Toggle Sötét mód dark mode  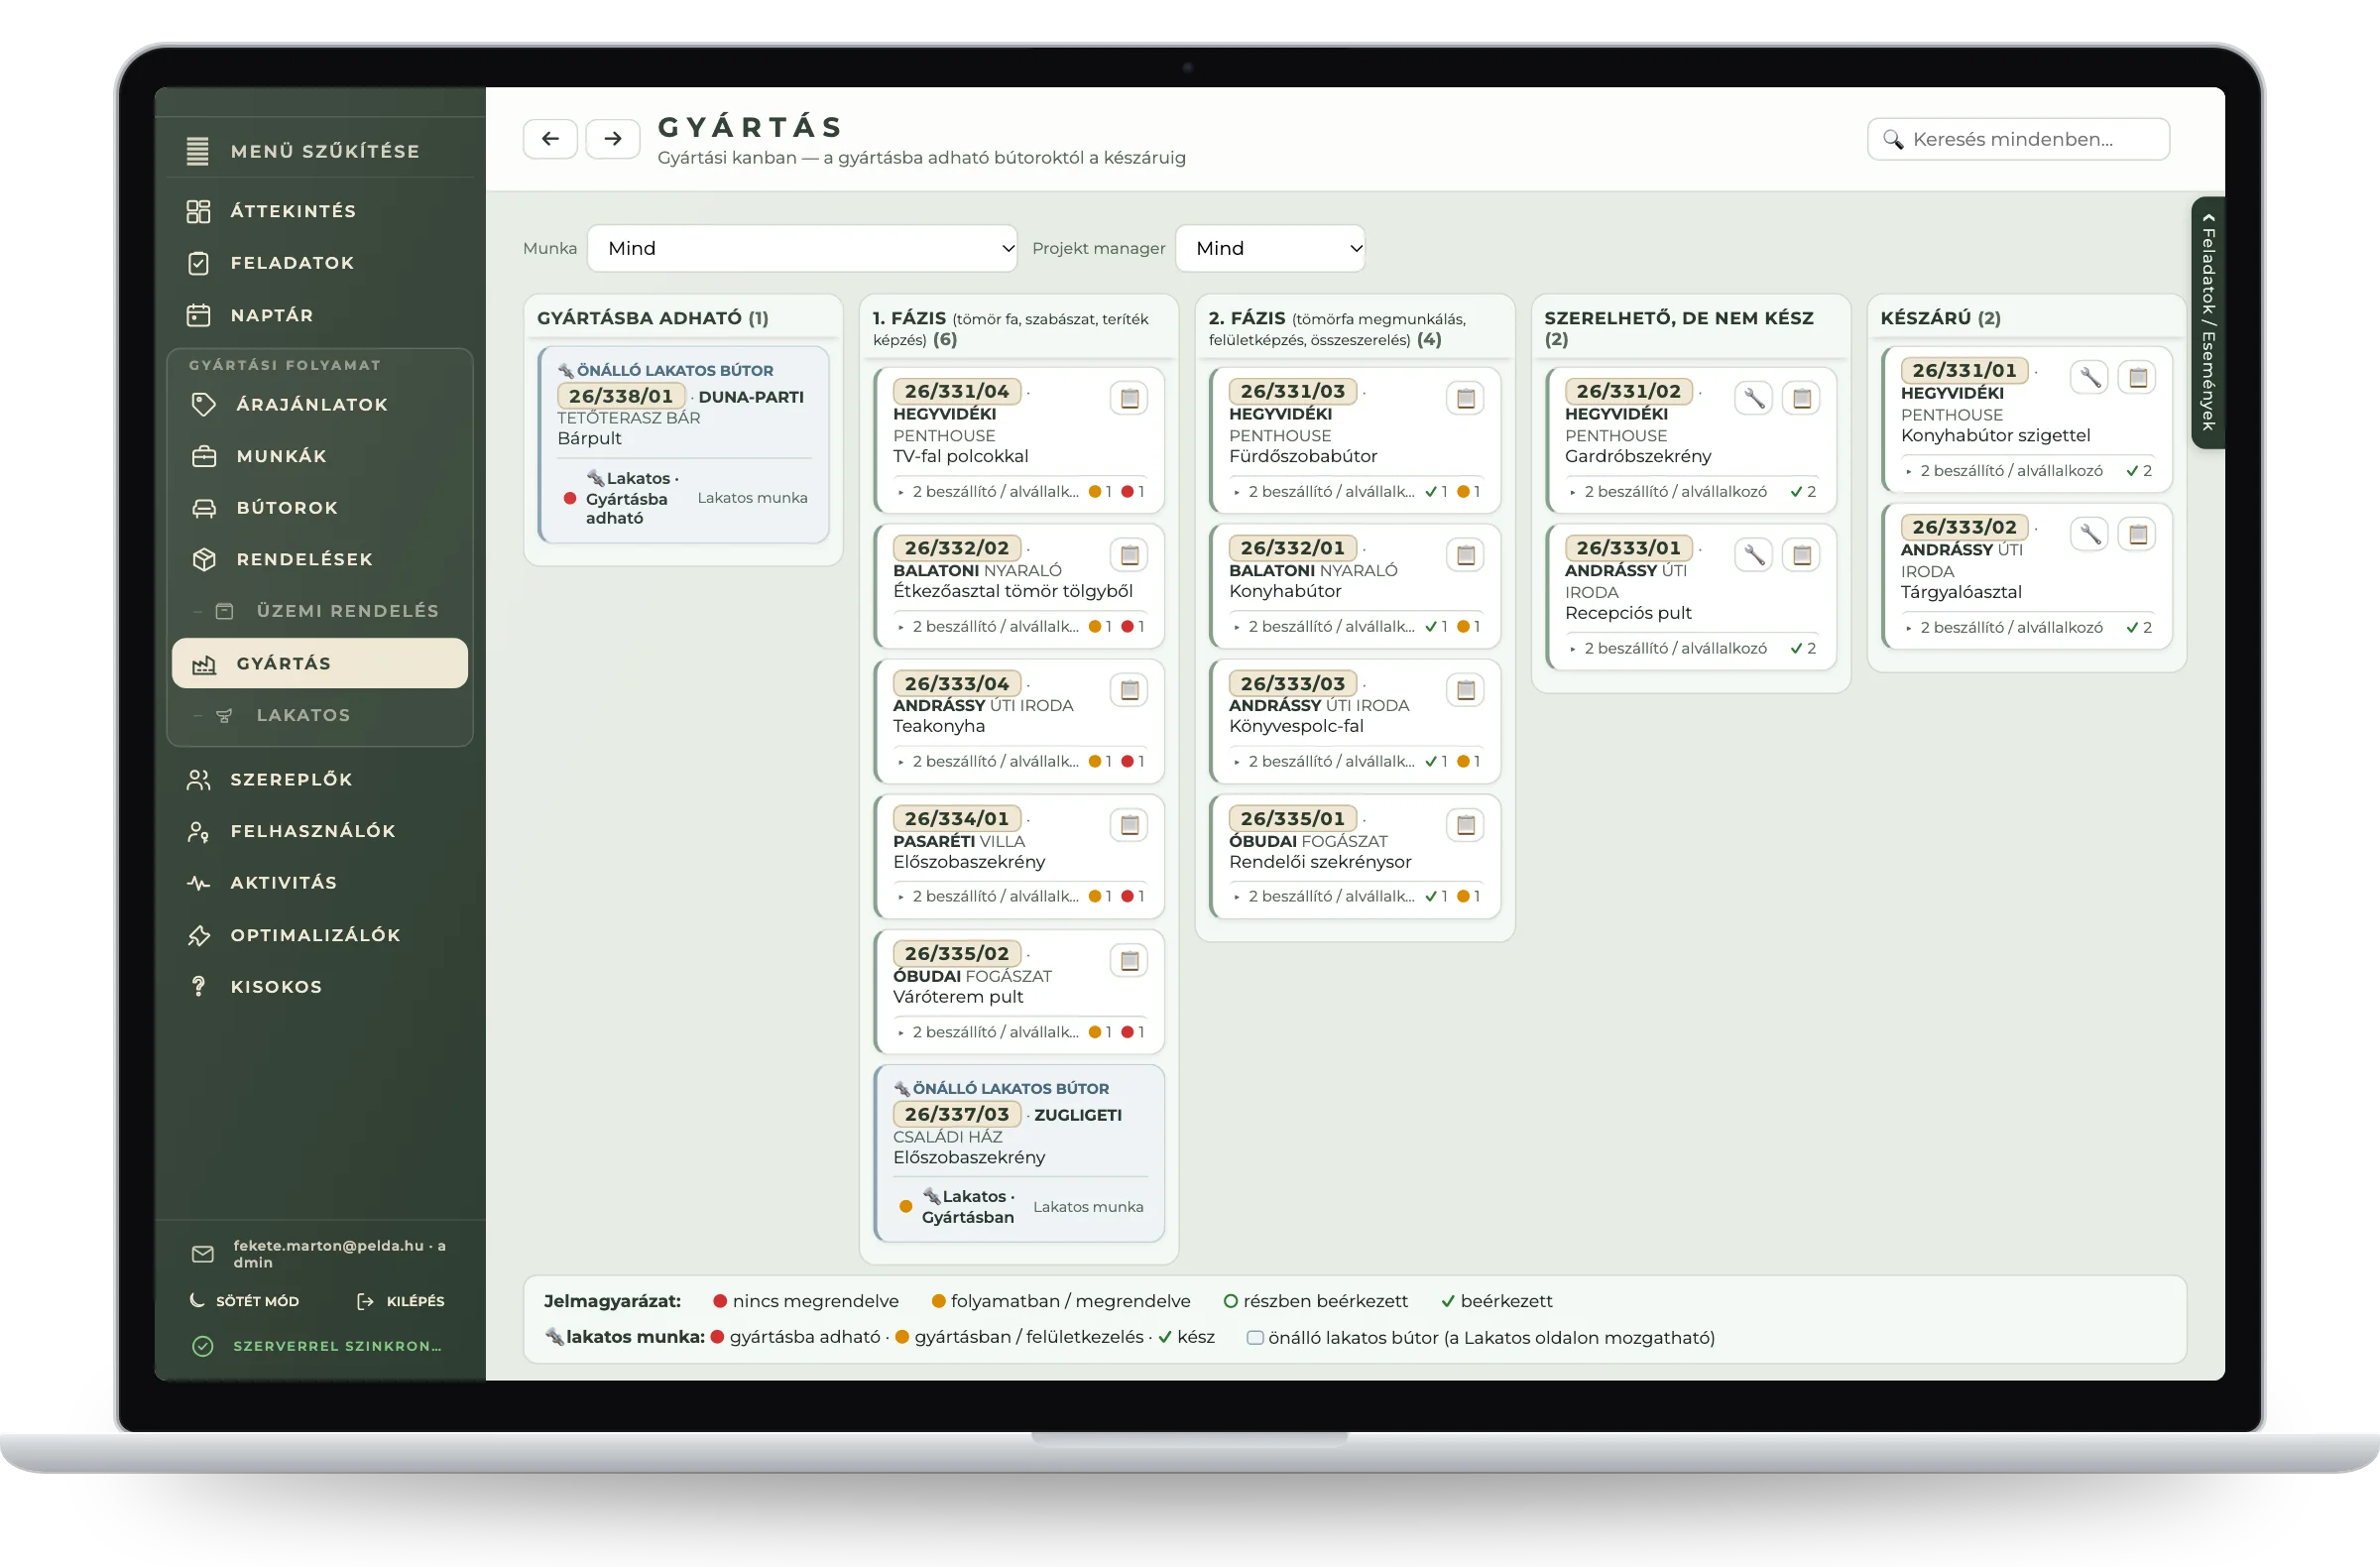point(245,1300)
